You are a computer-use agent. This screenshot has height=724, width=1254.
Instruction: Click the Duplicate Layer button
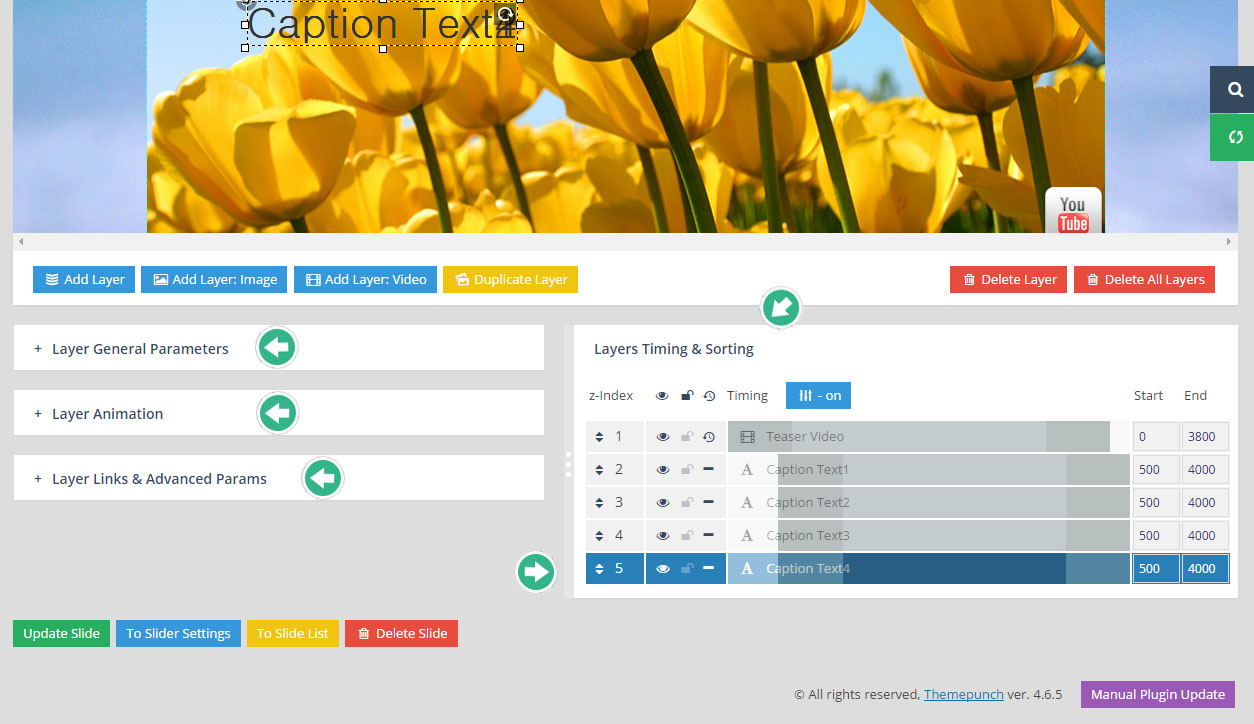coord(510,280)
